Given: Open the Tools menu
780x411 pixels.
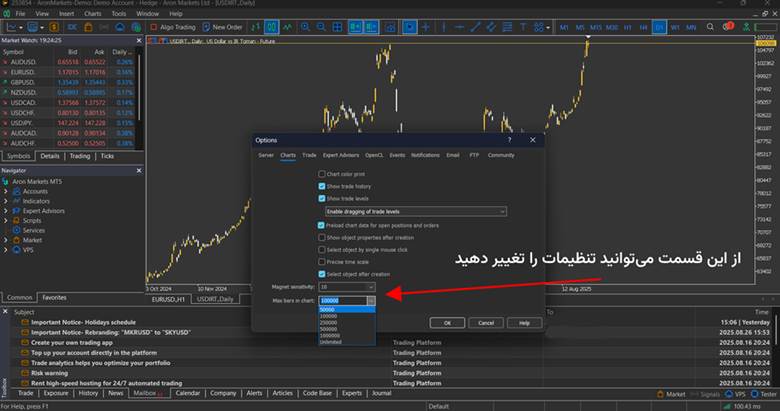Looking at the screenshot, I should pos(118,14).
